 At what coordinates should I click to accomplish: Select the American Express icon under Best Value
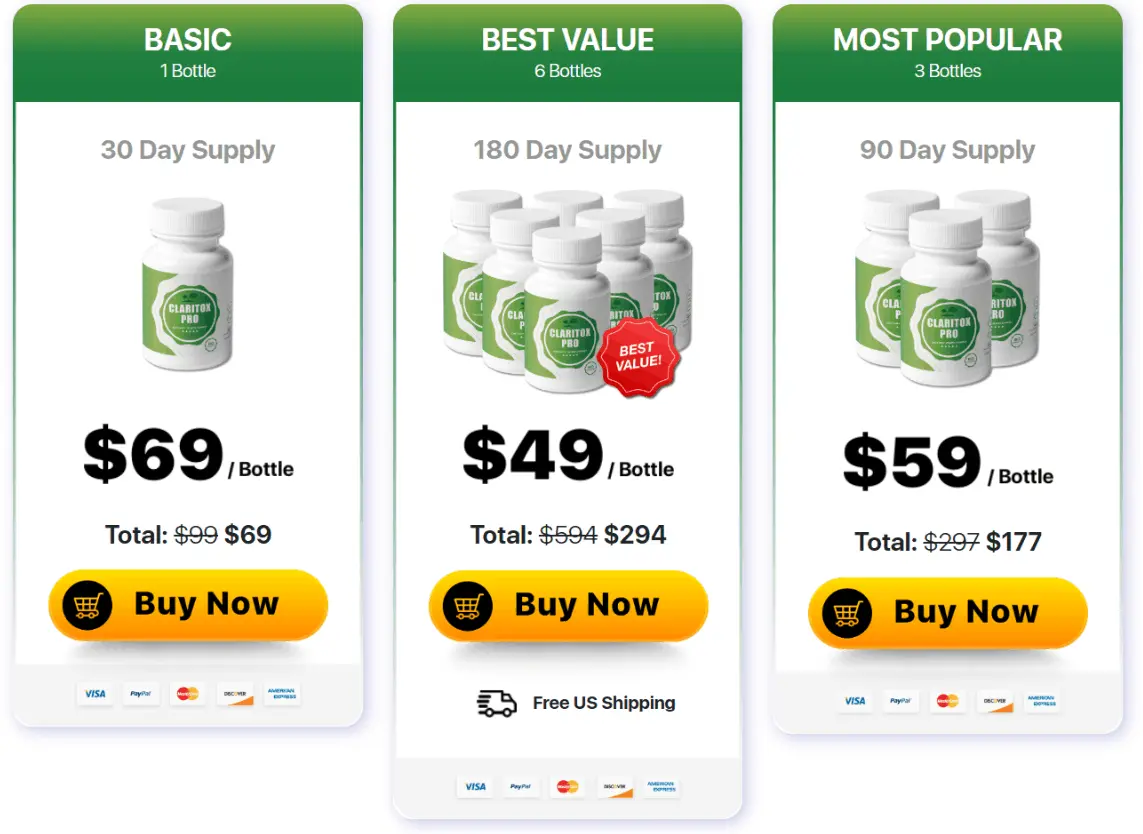pos(661,787)
